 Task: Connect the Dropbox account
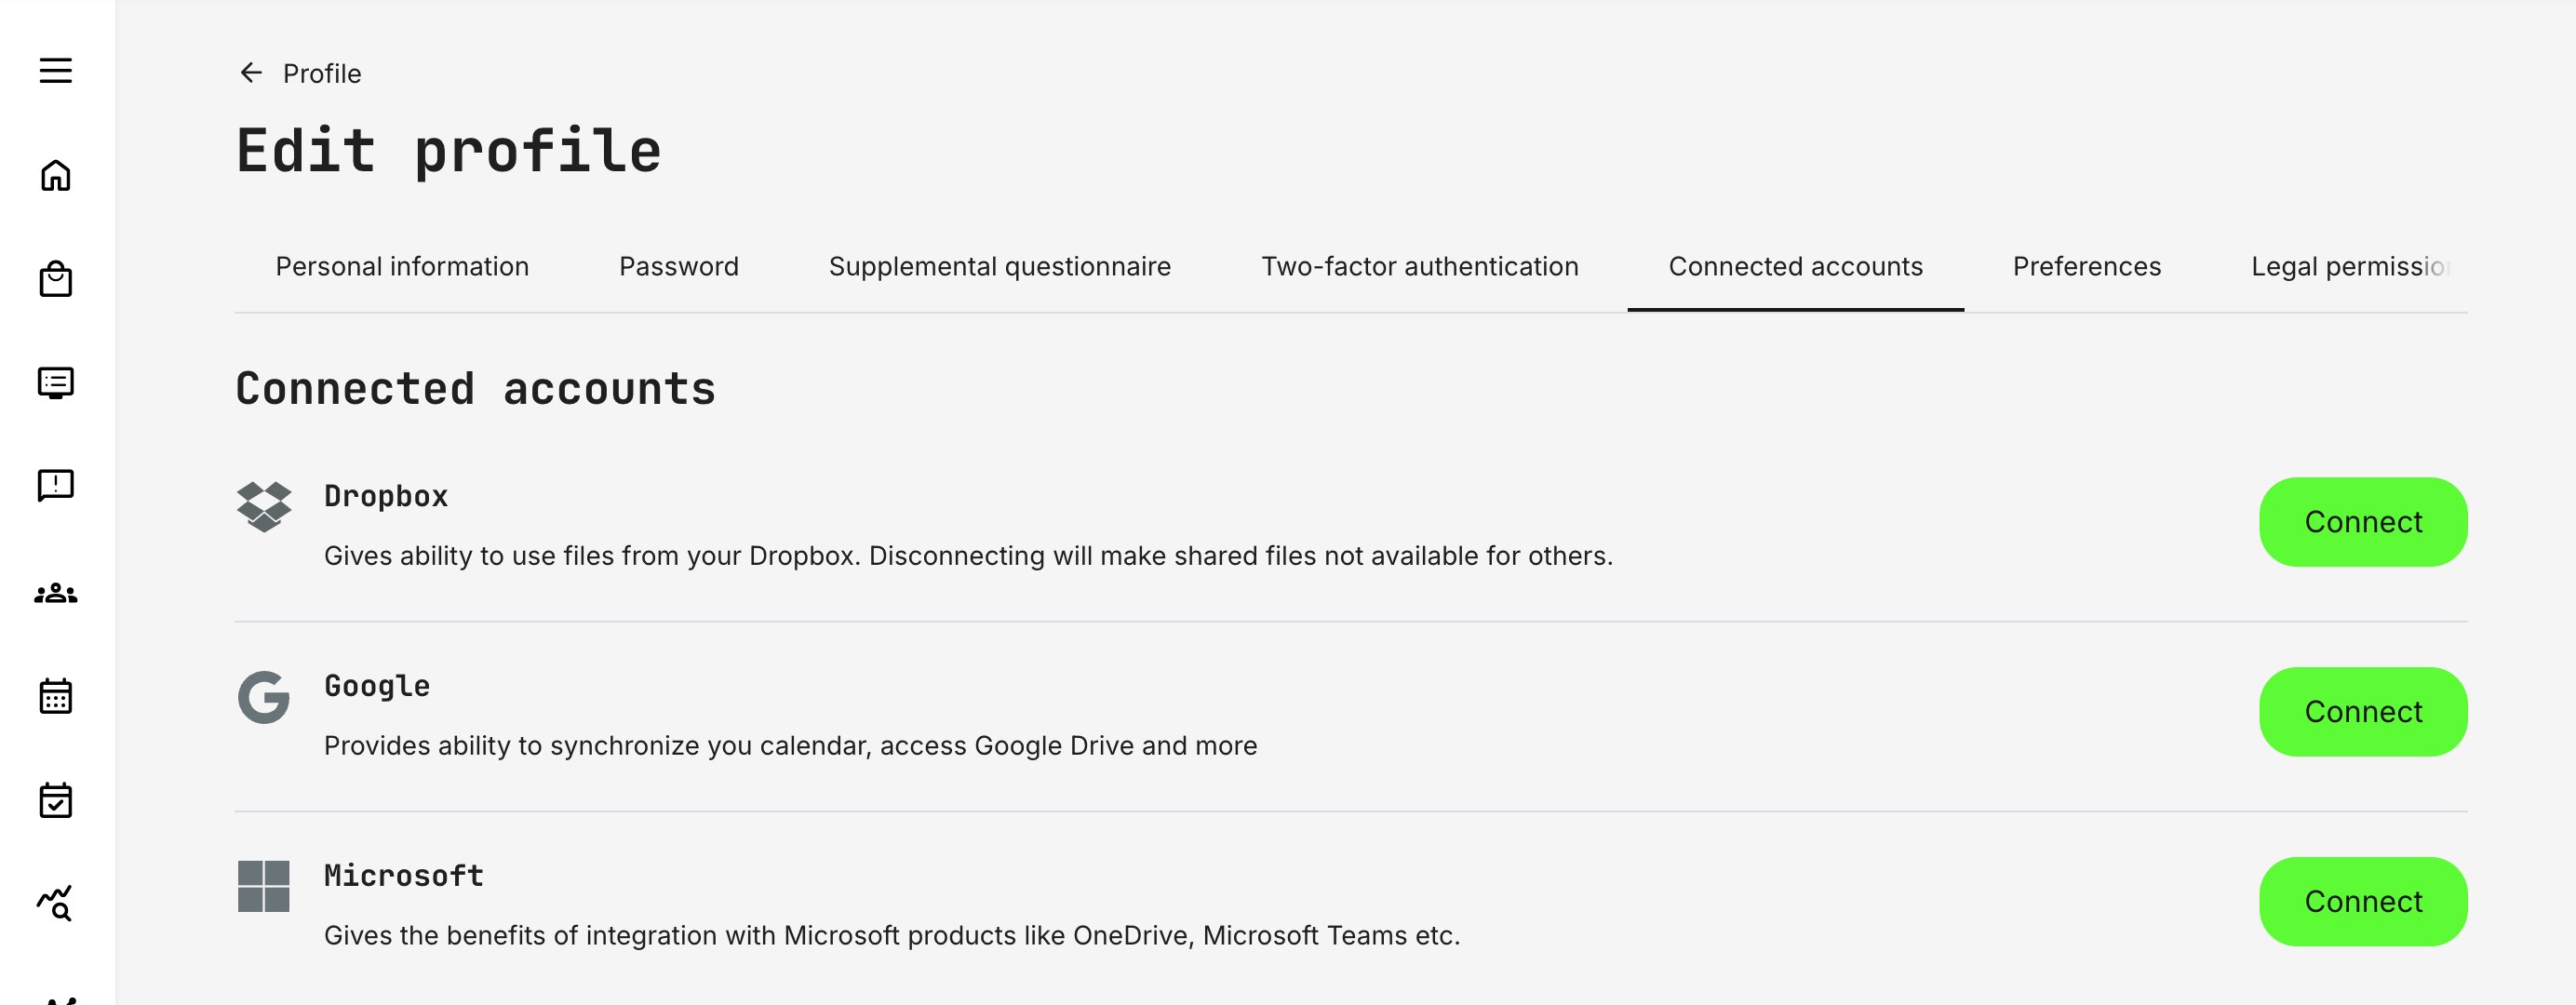2363,521
